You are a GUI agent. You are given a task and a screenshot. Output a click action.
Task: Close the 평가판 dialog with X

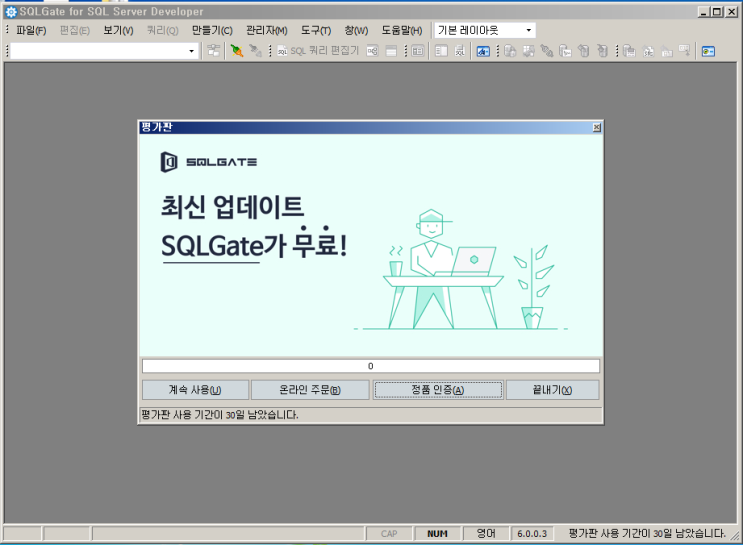[x=597, y=127]
